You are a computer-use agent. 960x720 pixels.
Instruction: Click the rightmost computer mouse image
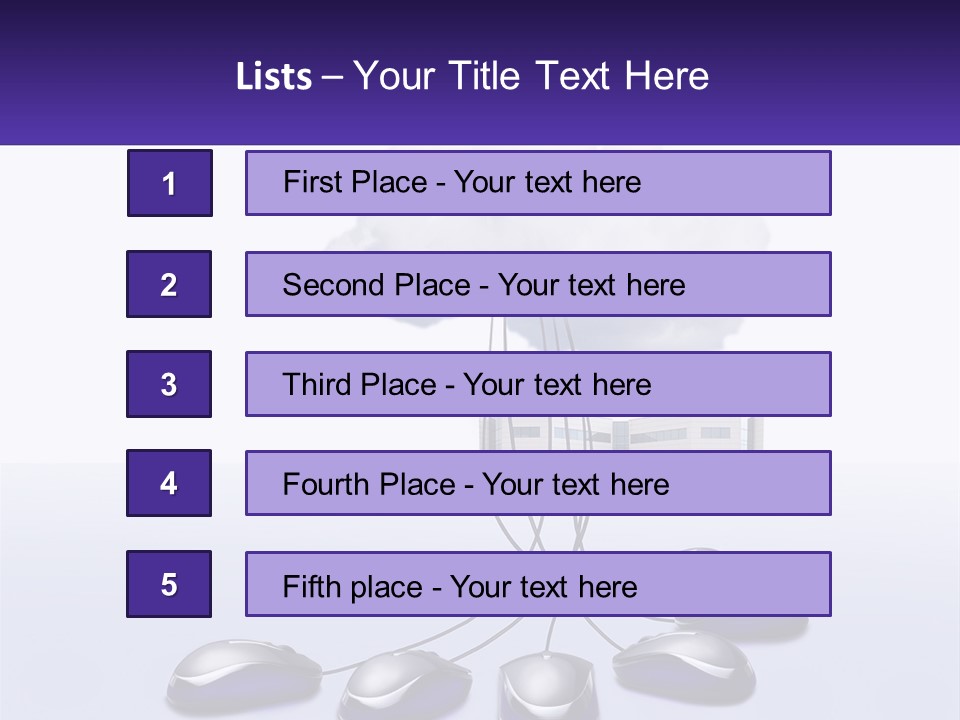pos(684,667)
